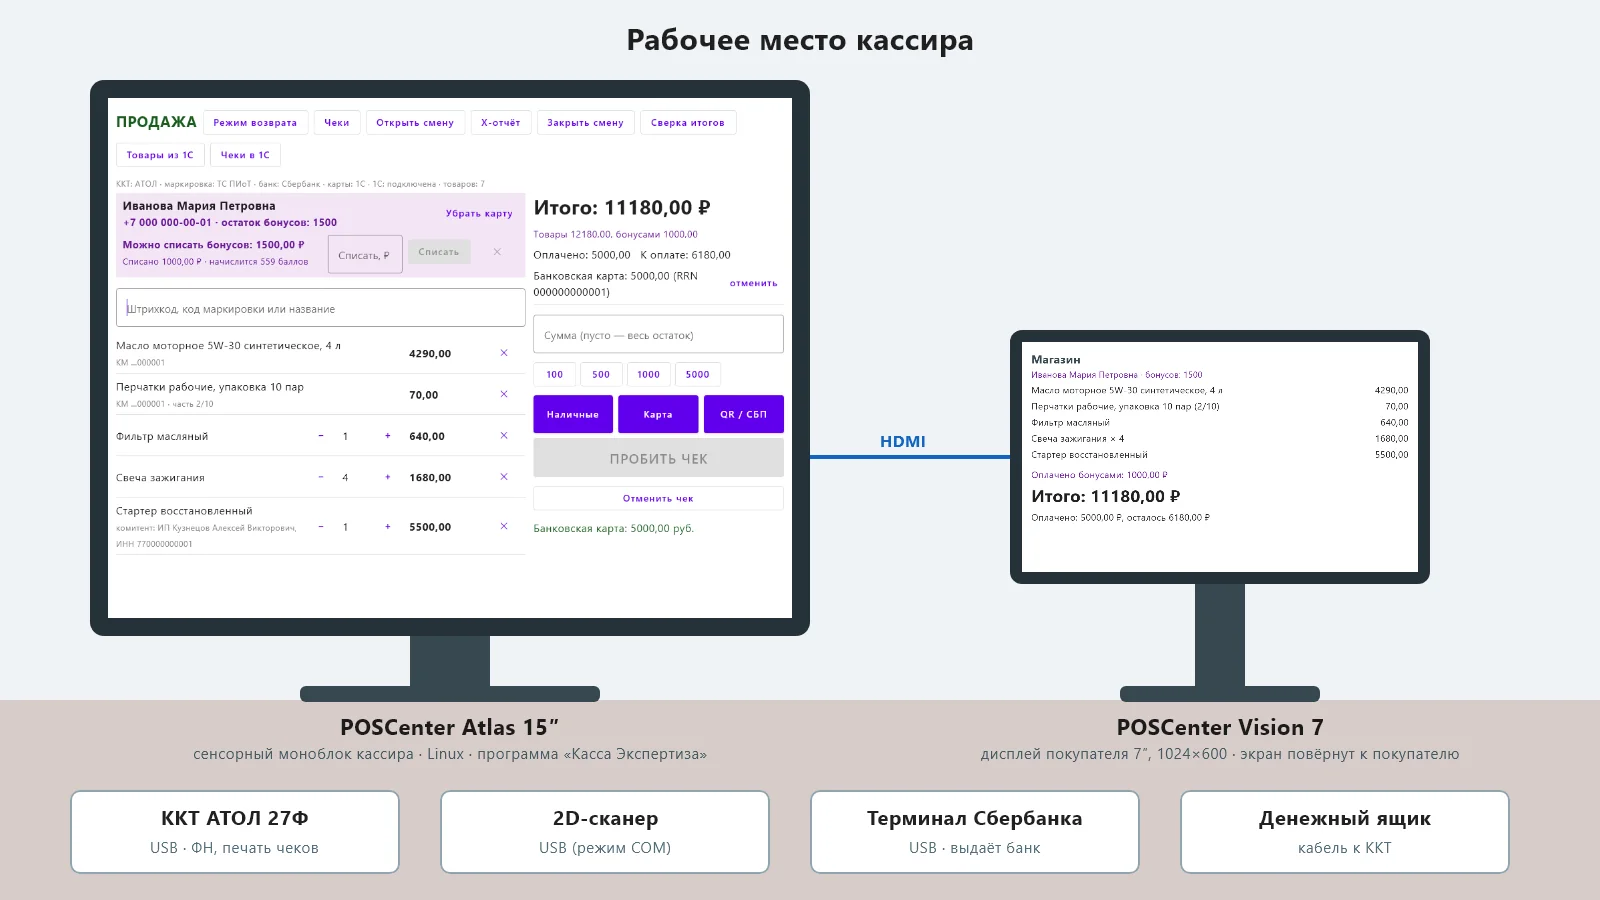
Task: Decrease the quantity of Стартер восстановленный
Action: (321, 526)
